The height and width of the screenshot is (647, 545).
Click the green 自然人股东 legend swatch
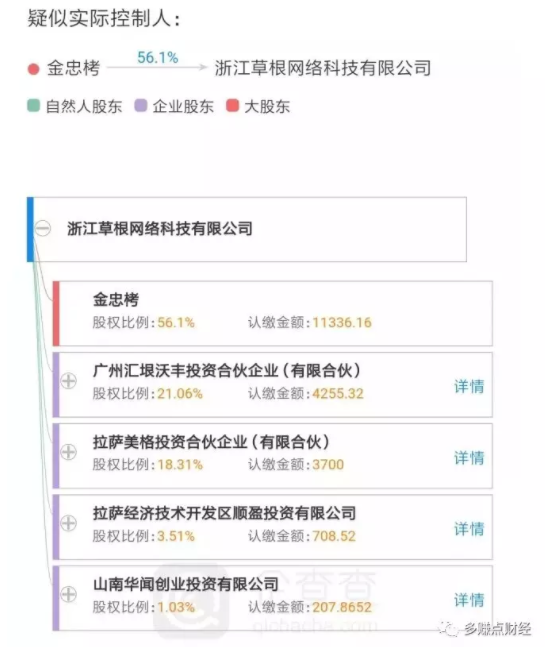coord(33,106)
